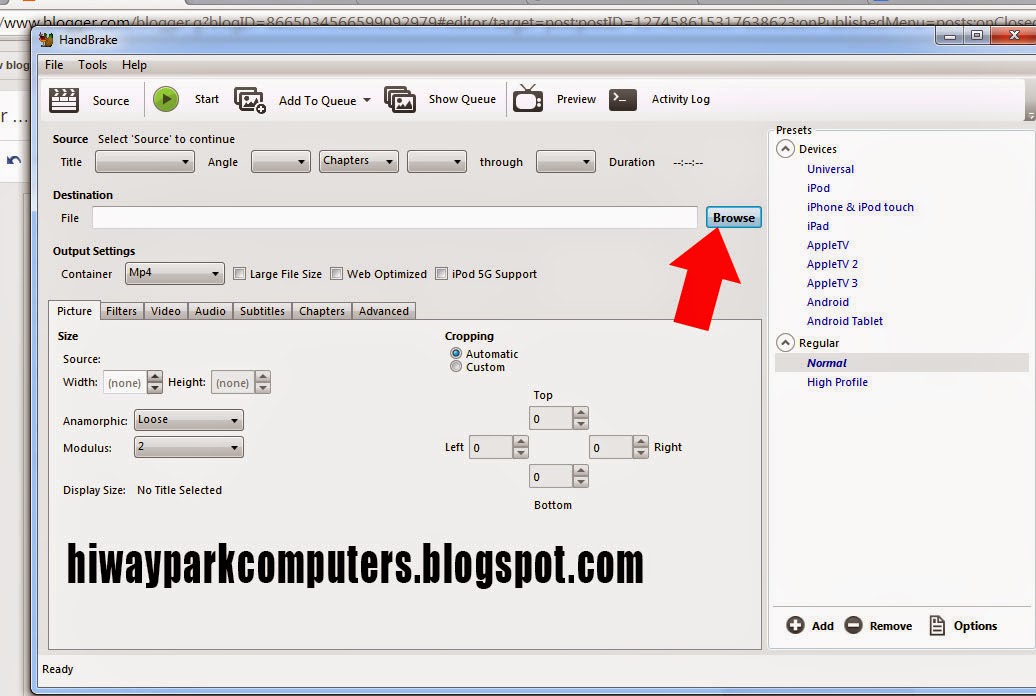This screenshot has width=1036, height=696.
Task: Select the High Profile preset
Action: point(837,382)
